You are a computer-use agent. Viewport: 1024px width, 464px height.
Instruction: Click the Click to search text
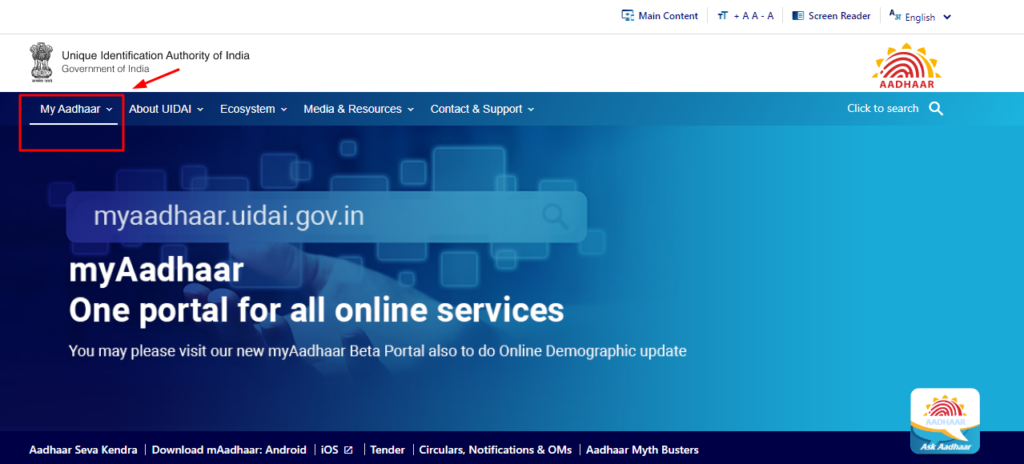pos(882,108)
